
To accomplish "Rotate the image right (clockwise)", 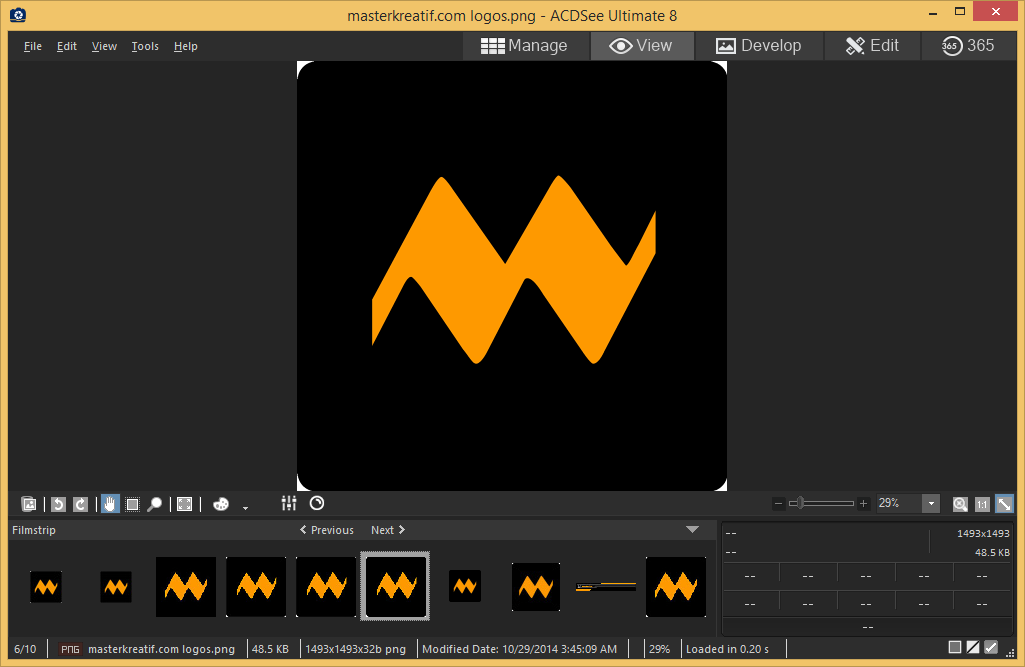I will pos(80,504).
